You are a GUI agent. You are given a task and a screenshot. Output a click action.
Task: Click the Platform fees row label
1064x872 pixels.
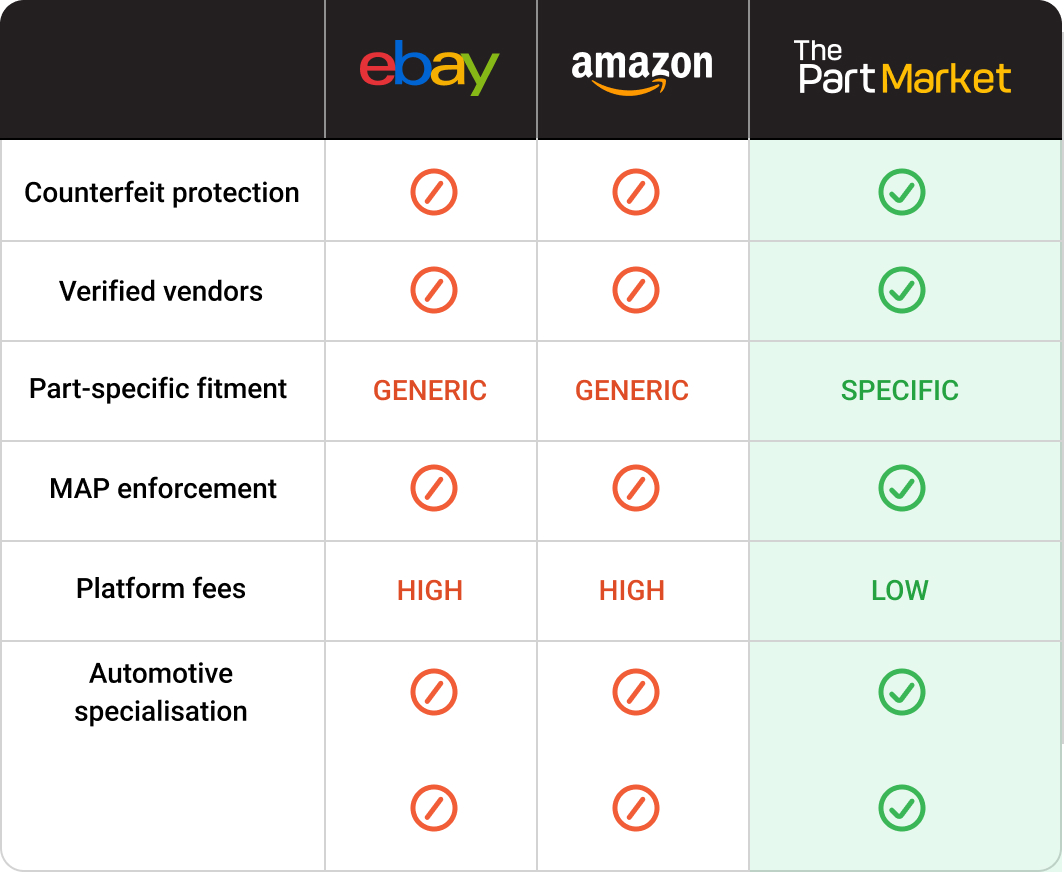(161, 588)
